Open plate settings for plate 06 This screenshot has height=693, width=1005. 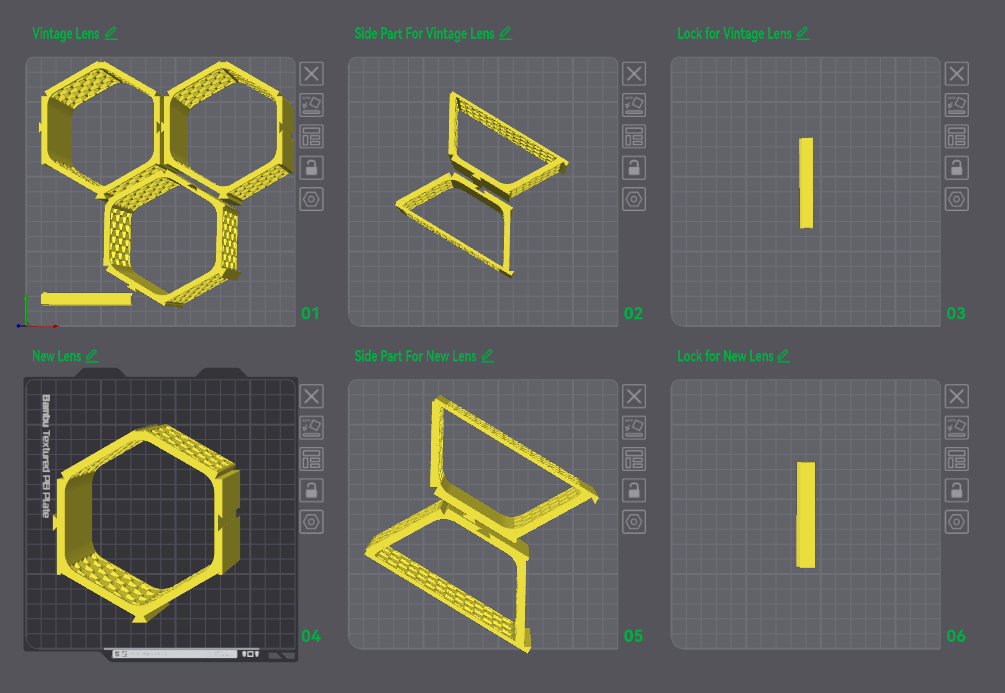click(957, 522)
